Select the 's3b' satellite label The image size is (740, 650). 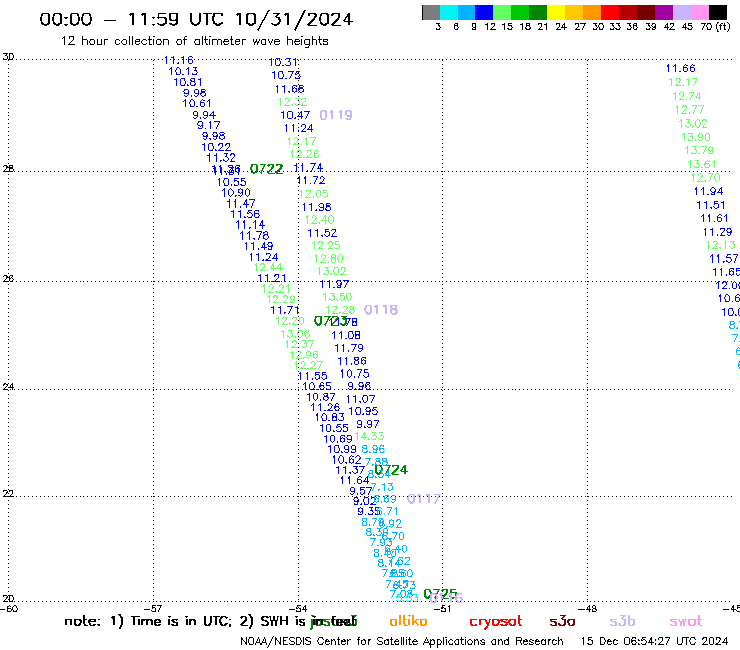coord(622,621)
